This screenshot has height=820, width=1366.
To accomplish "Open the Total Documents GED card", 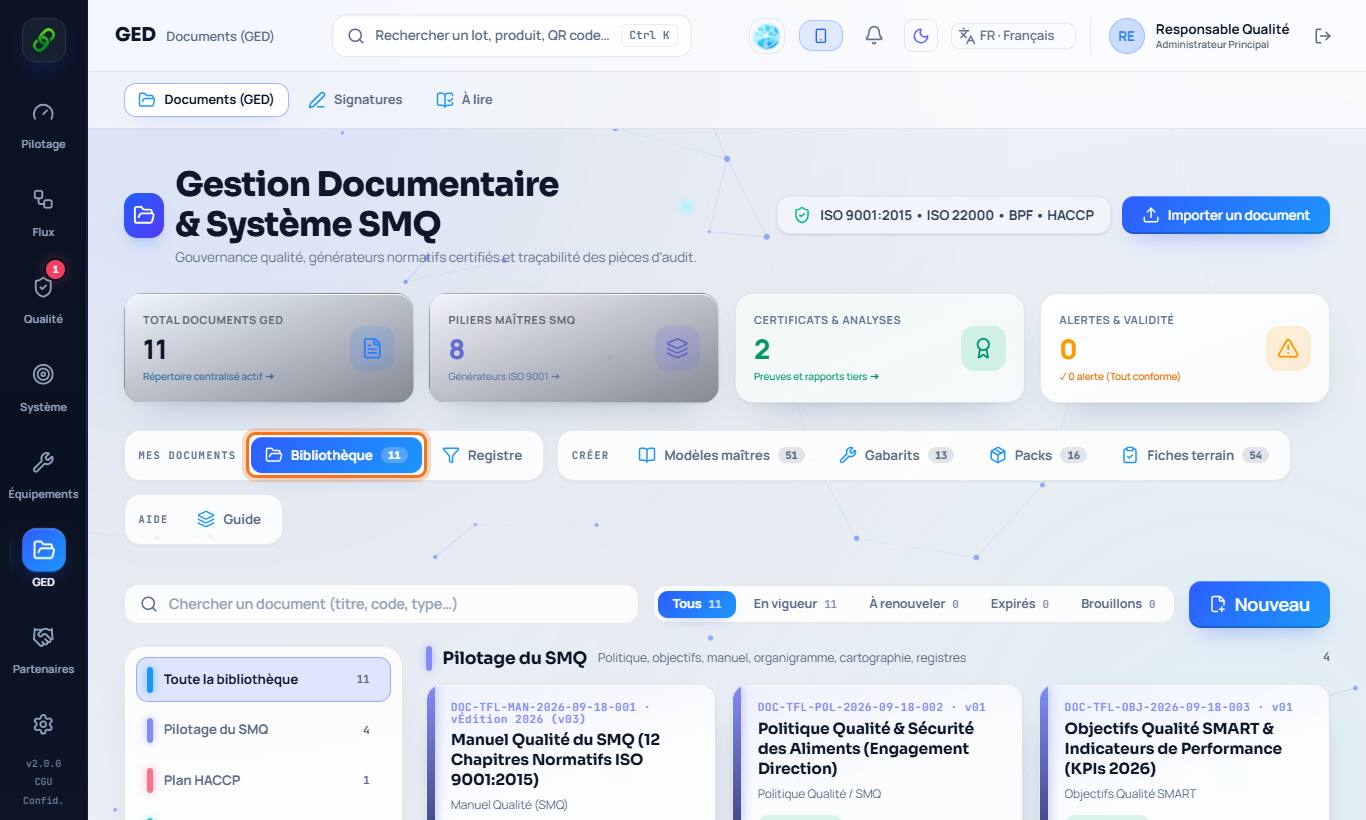I will [269, 348].
